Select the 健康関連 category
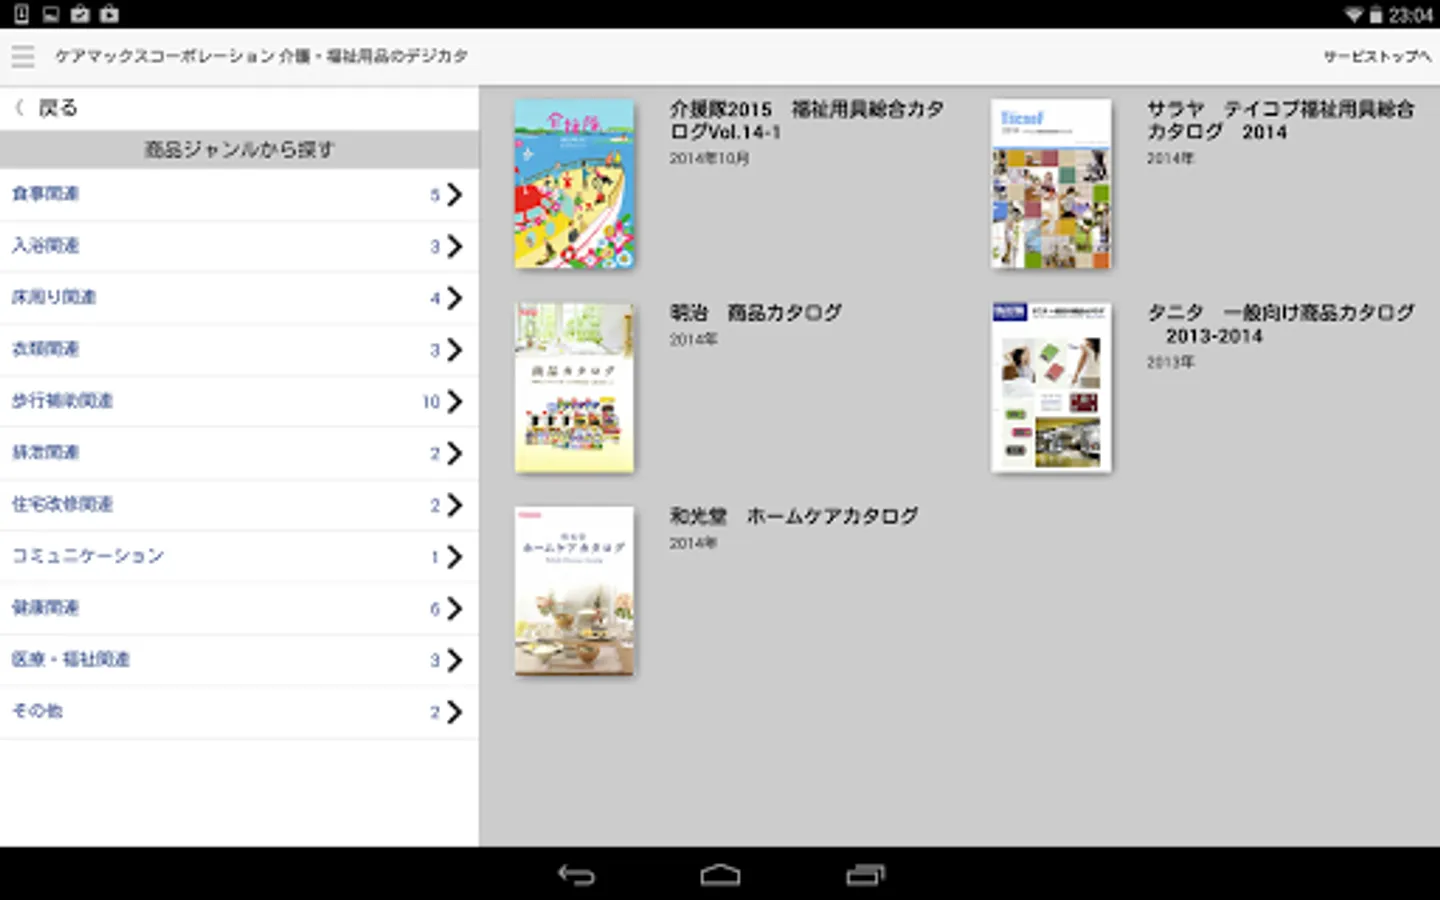The image size is (1440, 900). pos(239,608)
